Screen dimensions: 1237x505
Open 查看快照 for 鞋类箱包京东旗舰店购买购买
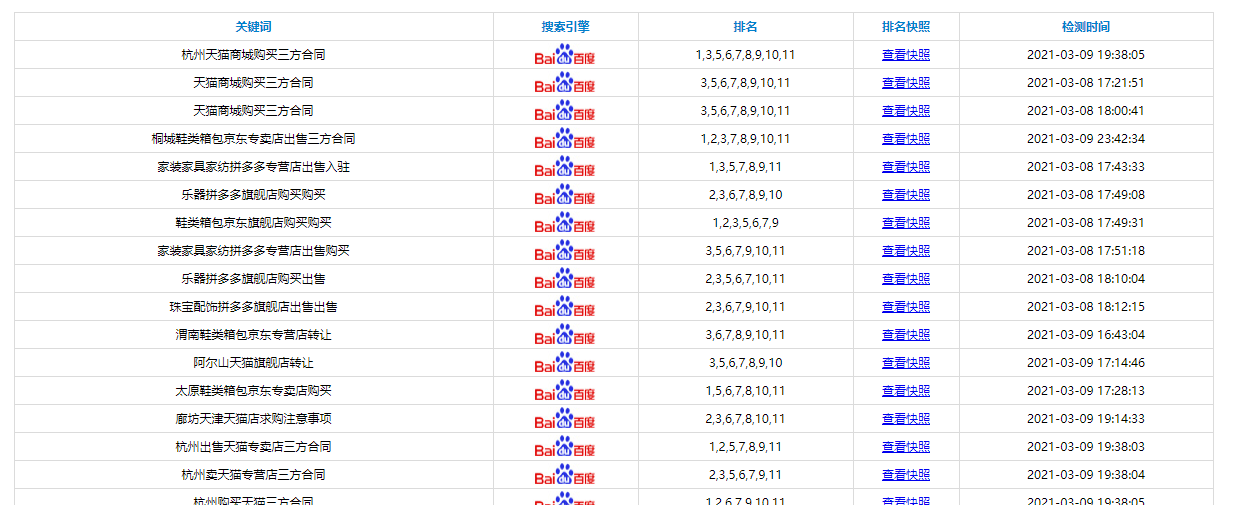906,223
